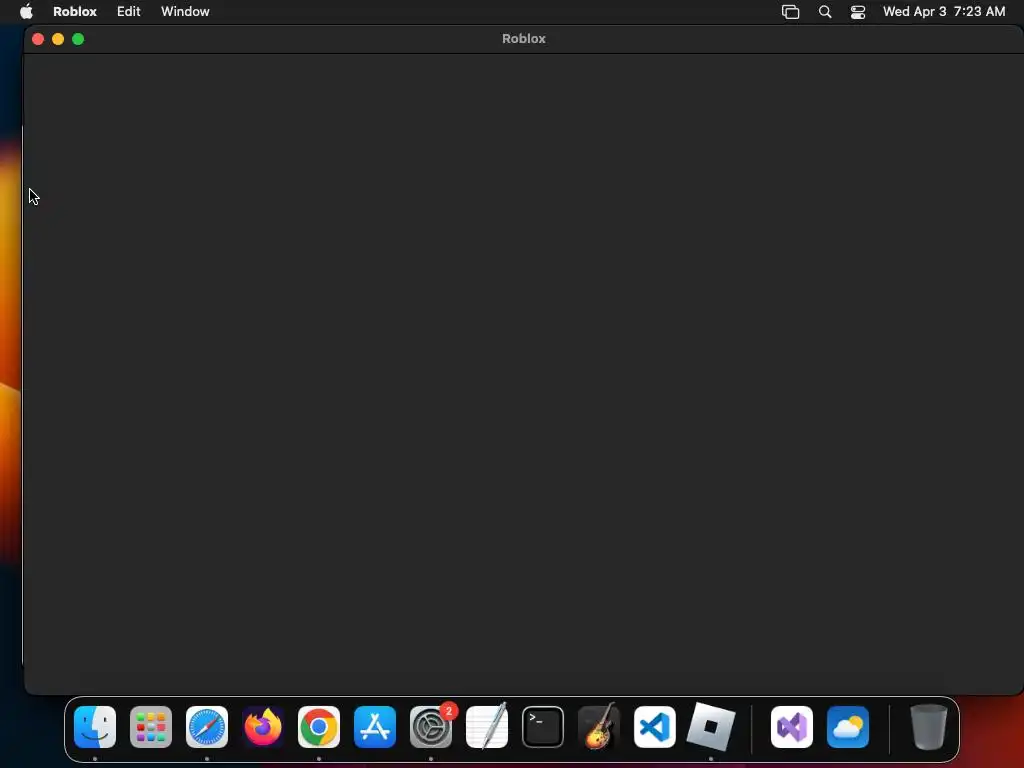Open Finder from the Dock

pyautogui.click(x=95, y=727)
